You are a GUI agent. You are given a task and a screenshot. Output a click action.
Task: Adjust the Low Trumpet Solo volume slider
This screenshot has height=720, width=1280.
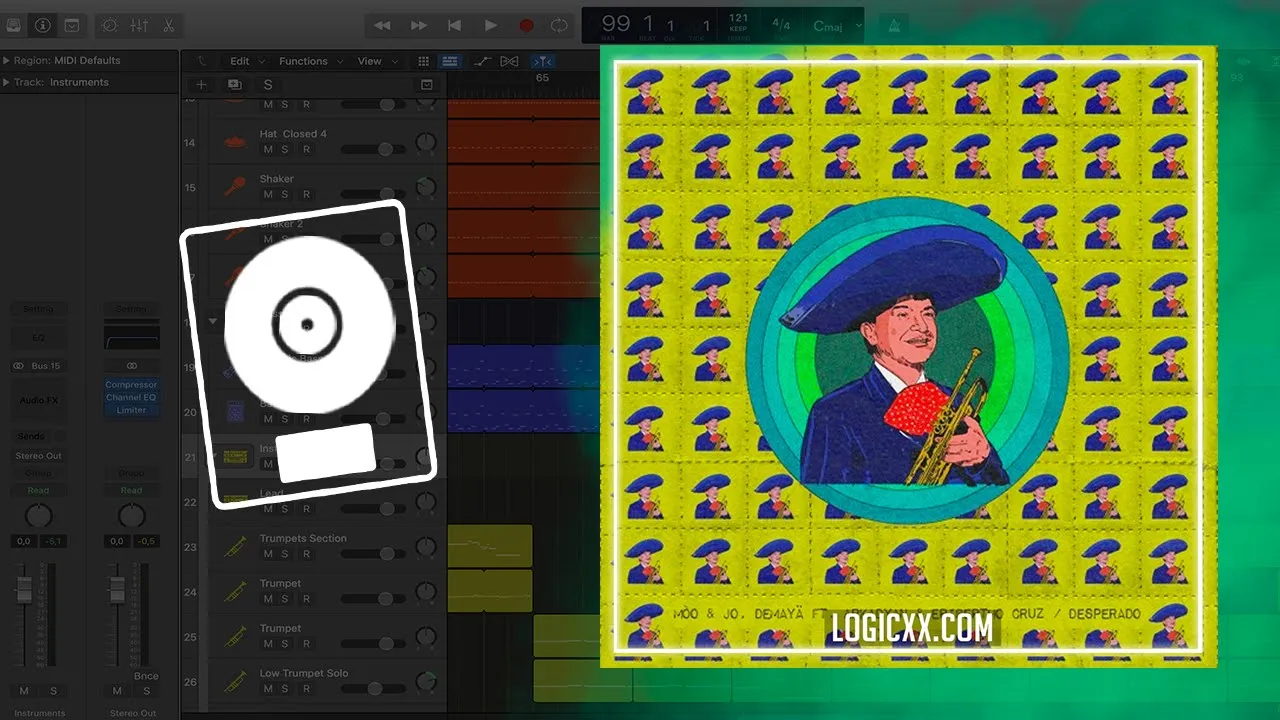pyautogui.click(x=373, y=689)
